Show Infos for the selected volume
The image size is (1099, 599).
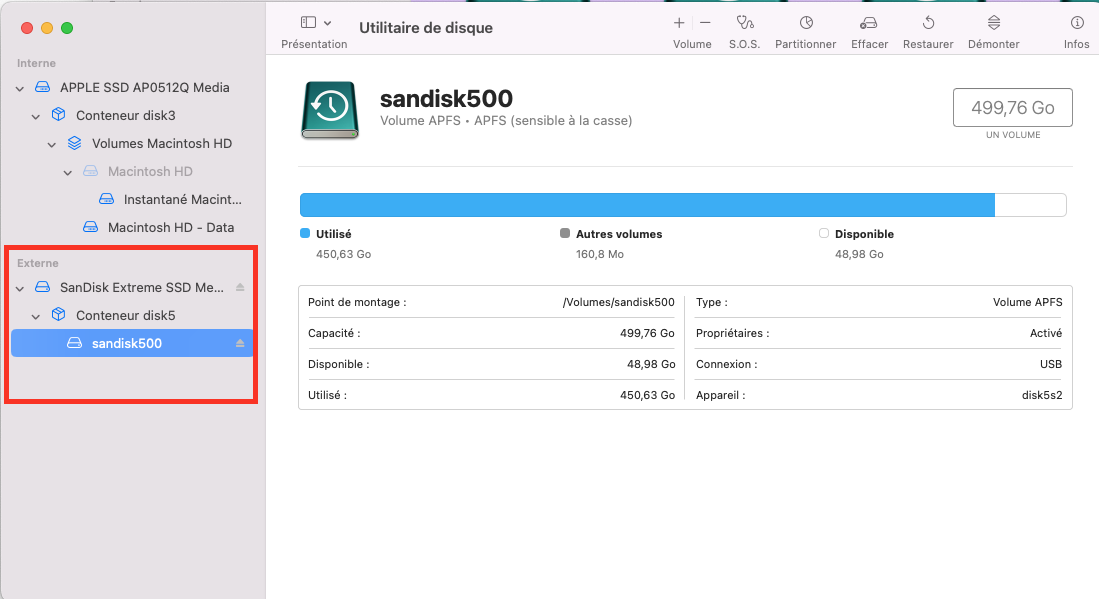point(1077,23)
